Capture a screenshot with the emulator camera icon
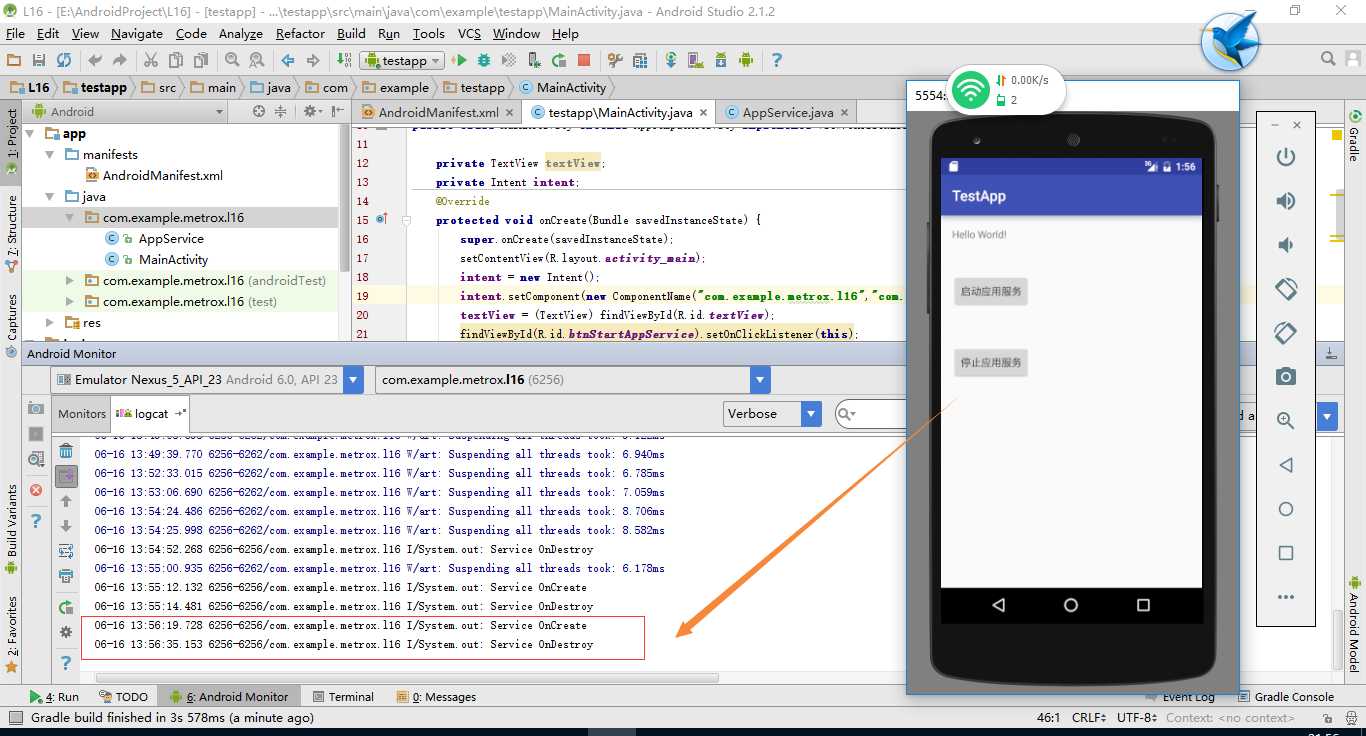1366x736 pixels. 1286,377
